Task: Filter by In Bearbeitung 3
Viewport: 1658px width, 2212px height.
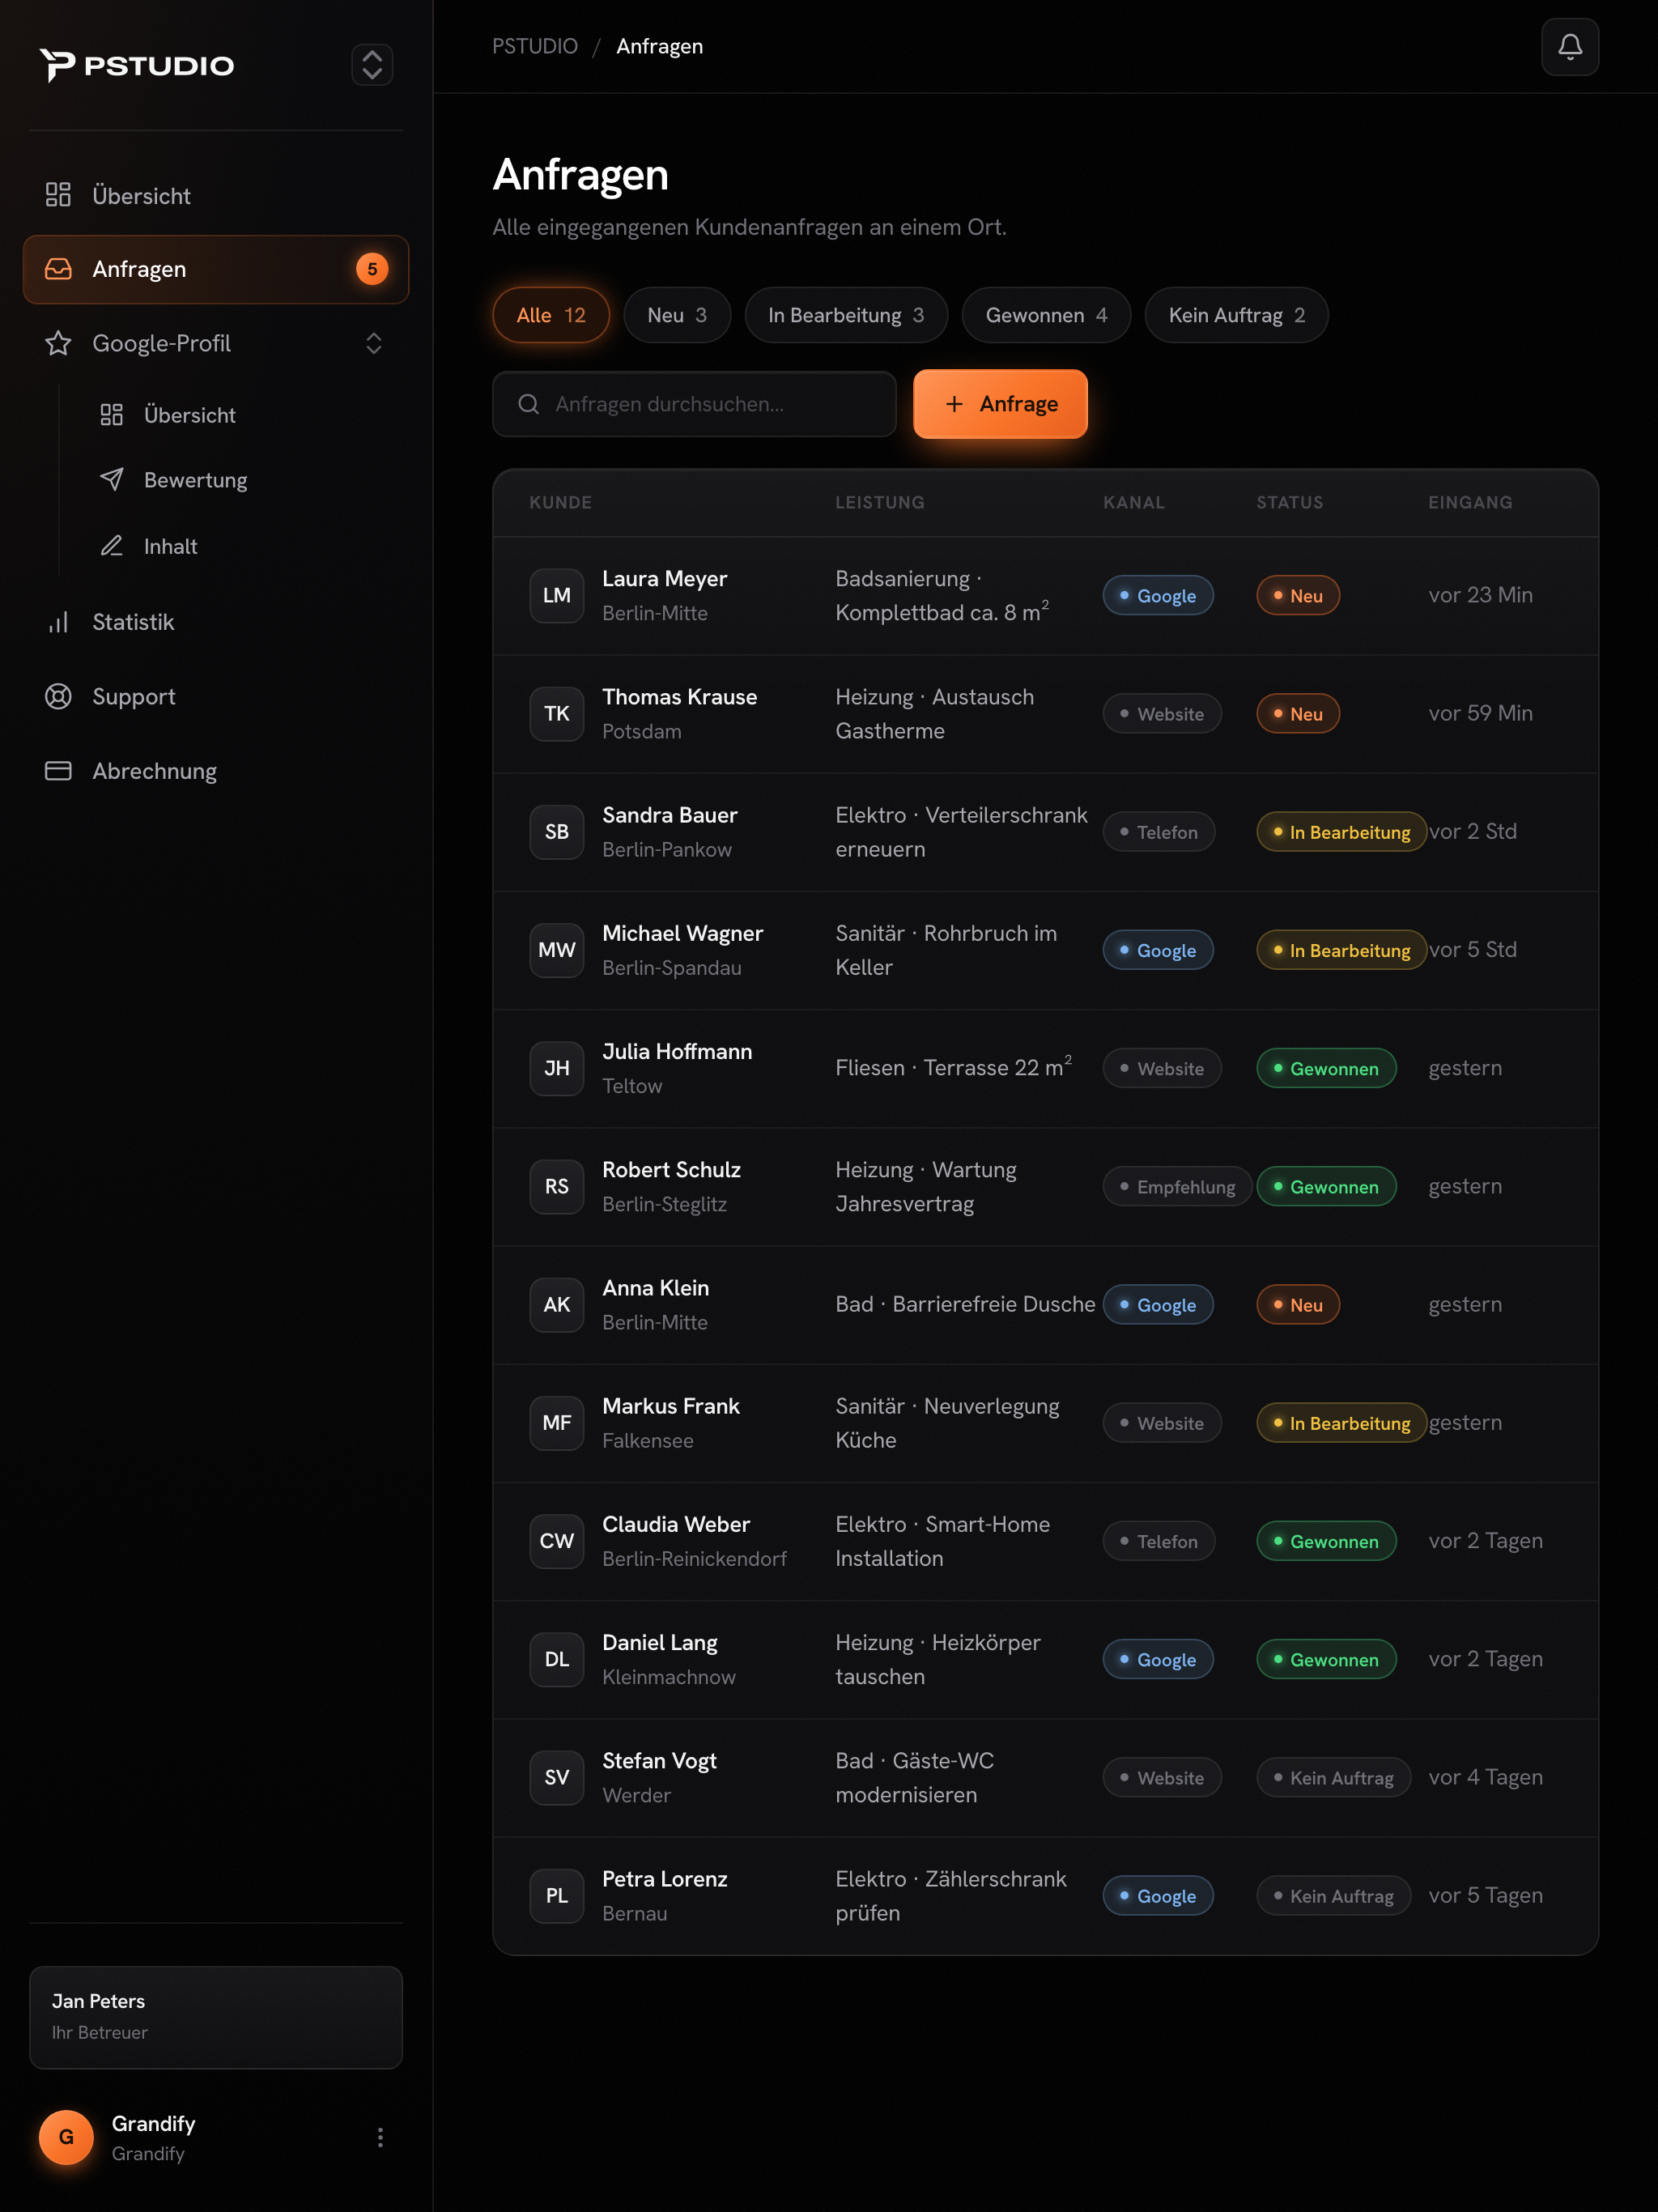Action: [x=846, y=315]
